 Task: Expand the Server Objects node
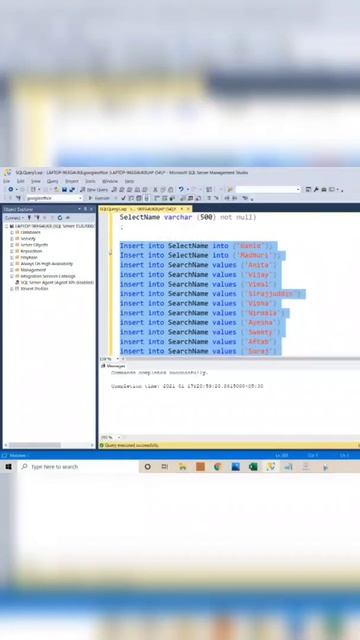point(12,245)
